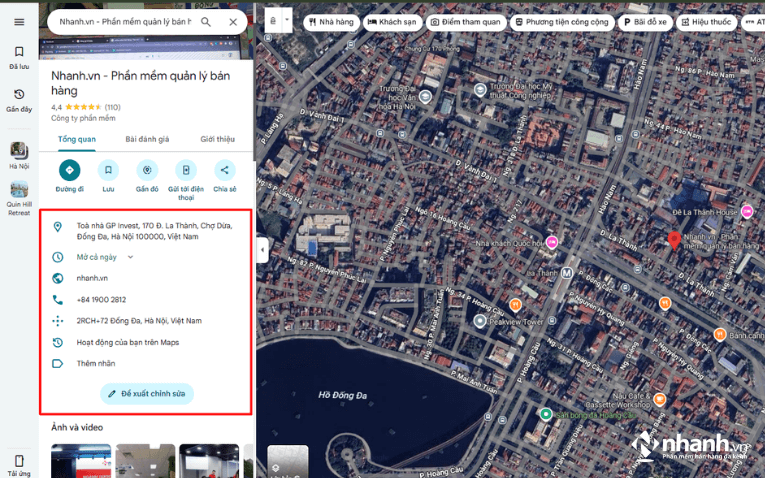The image size is (765, 478).
Task: Open the first photo thumbnail under Ảnh và video
Action: click(x=81, y=461)
